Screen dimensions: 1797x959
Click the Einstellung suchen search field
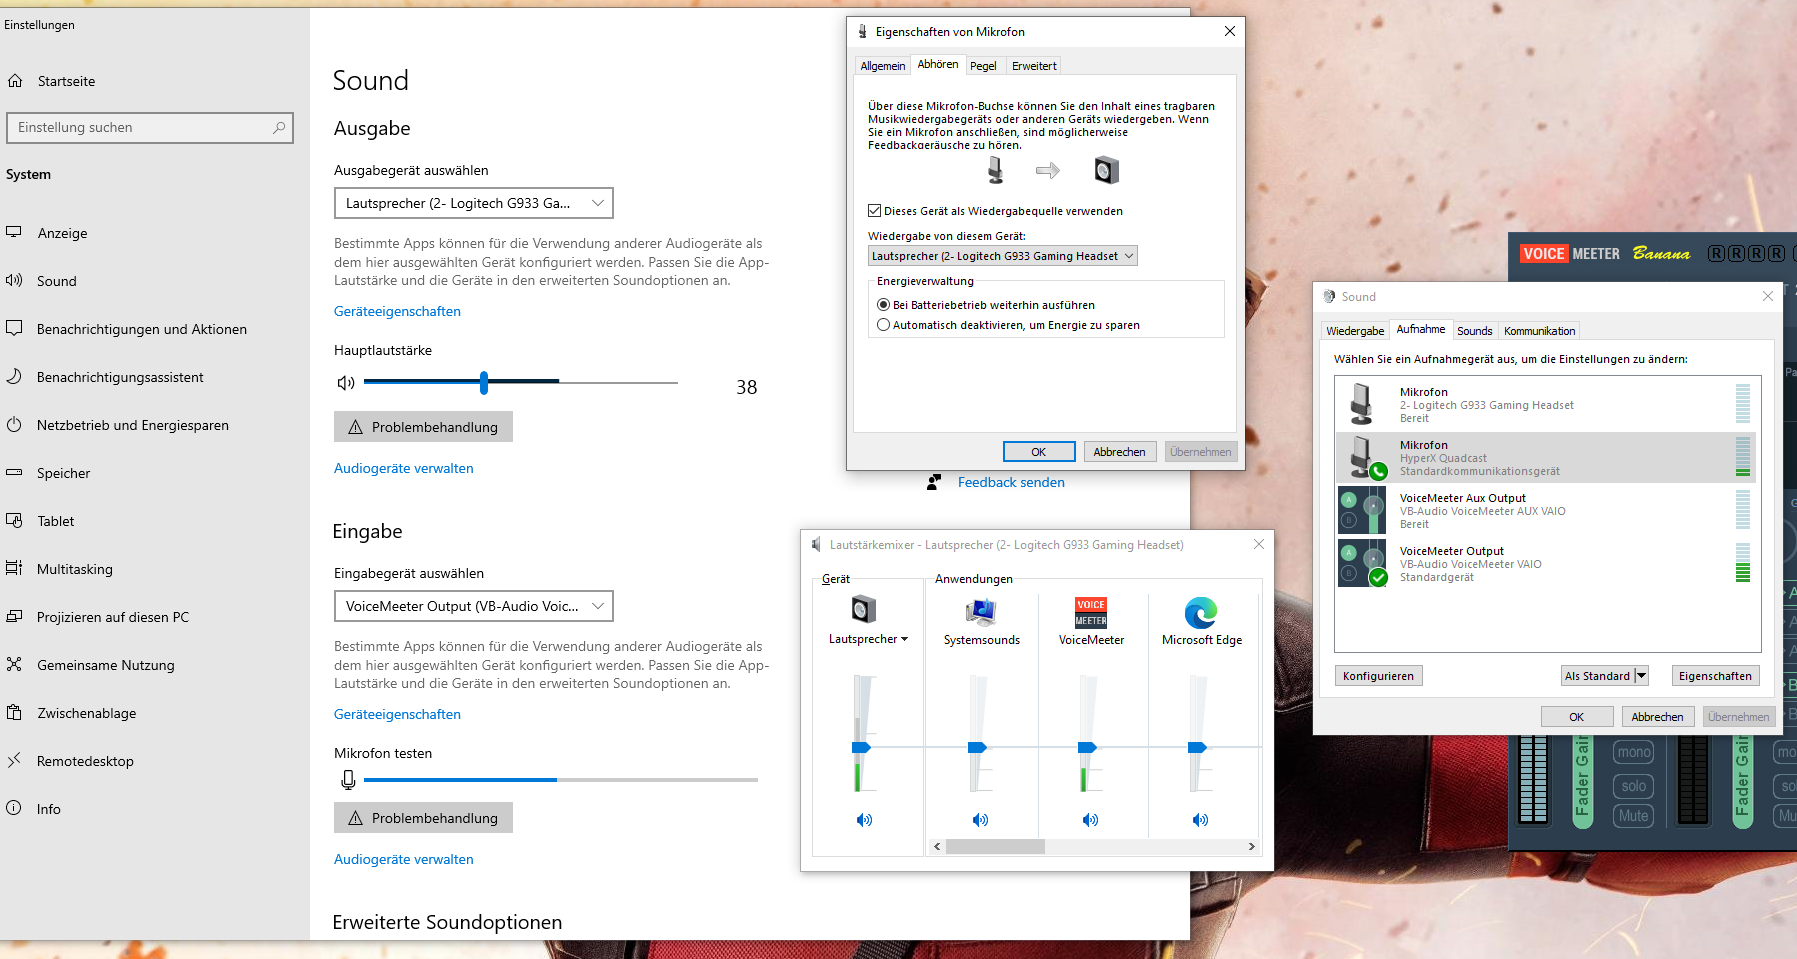pos(150,127)
